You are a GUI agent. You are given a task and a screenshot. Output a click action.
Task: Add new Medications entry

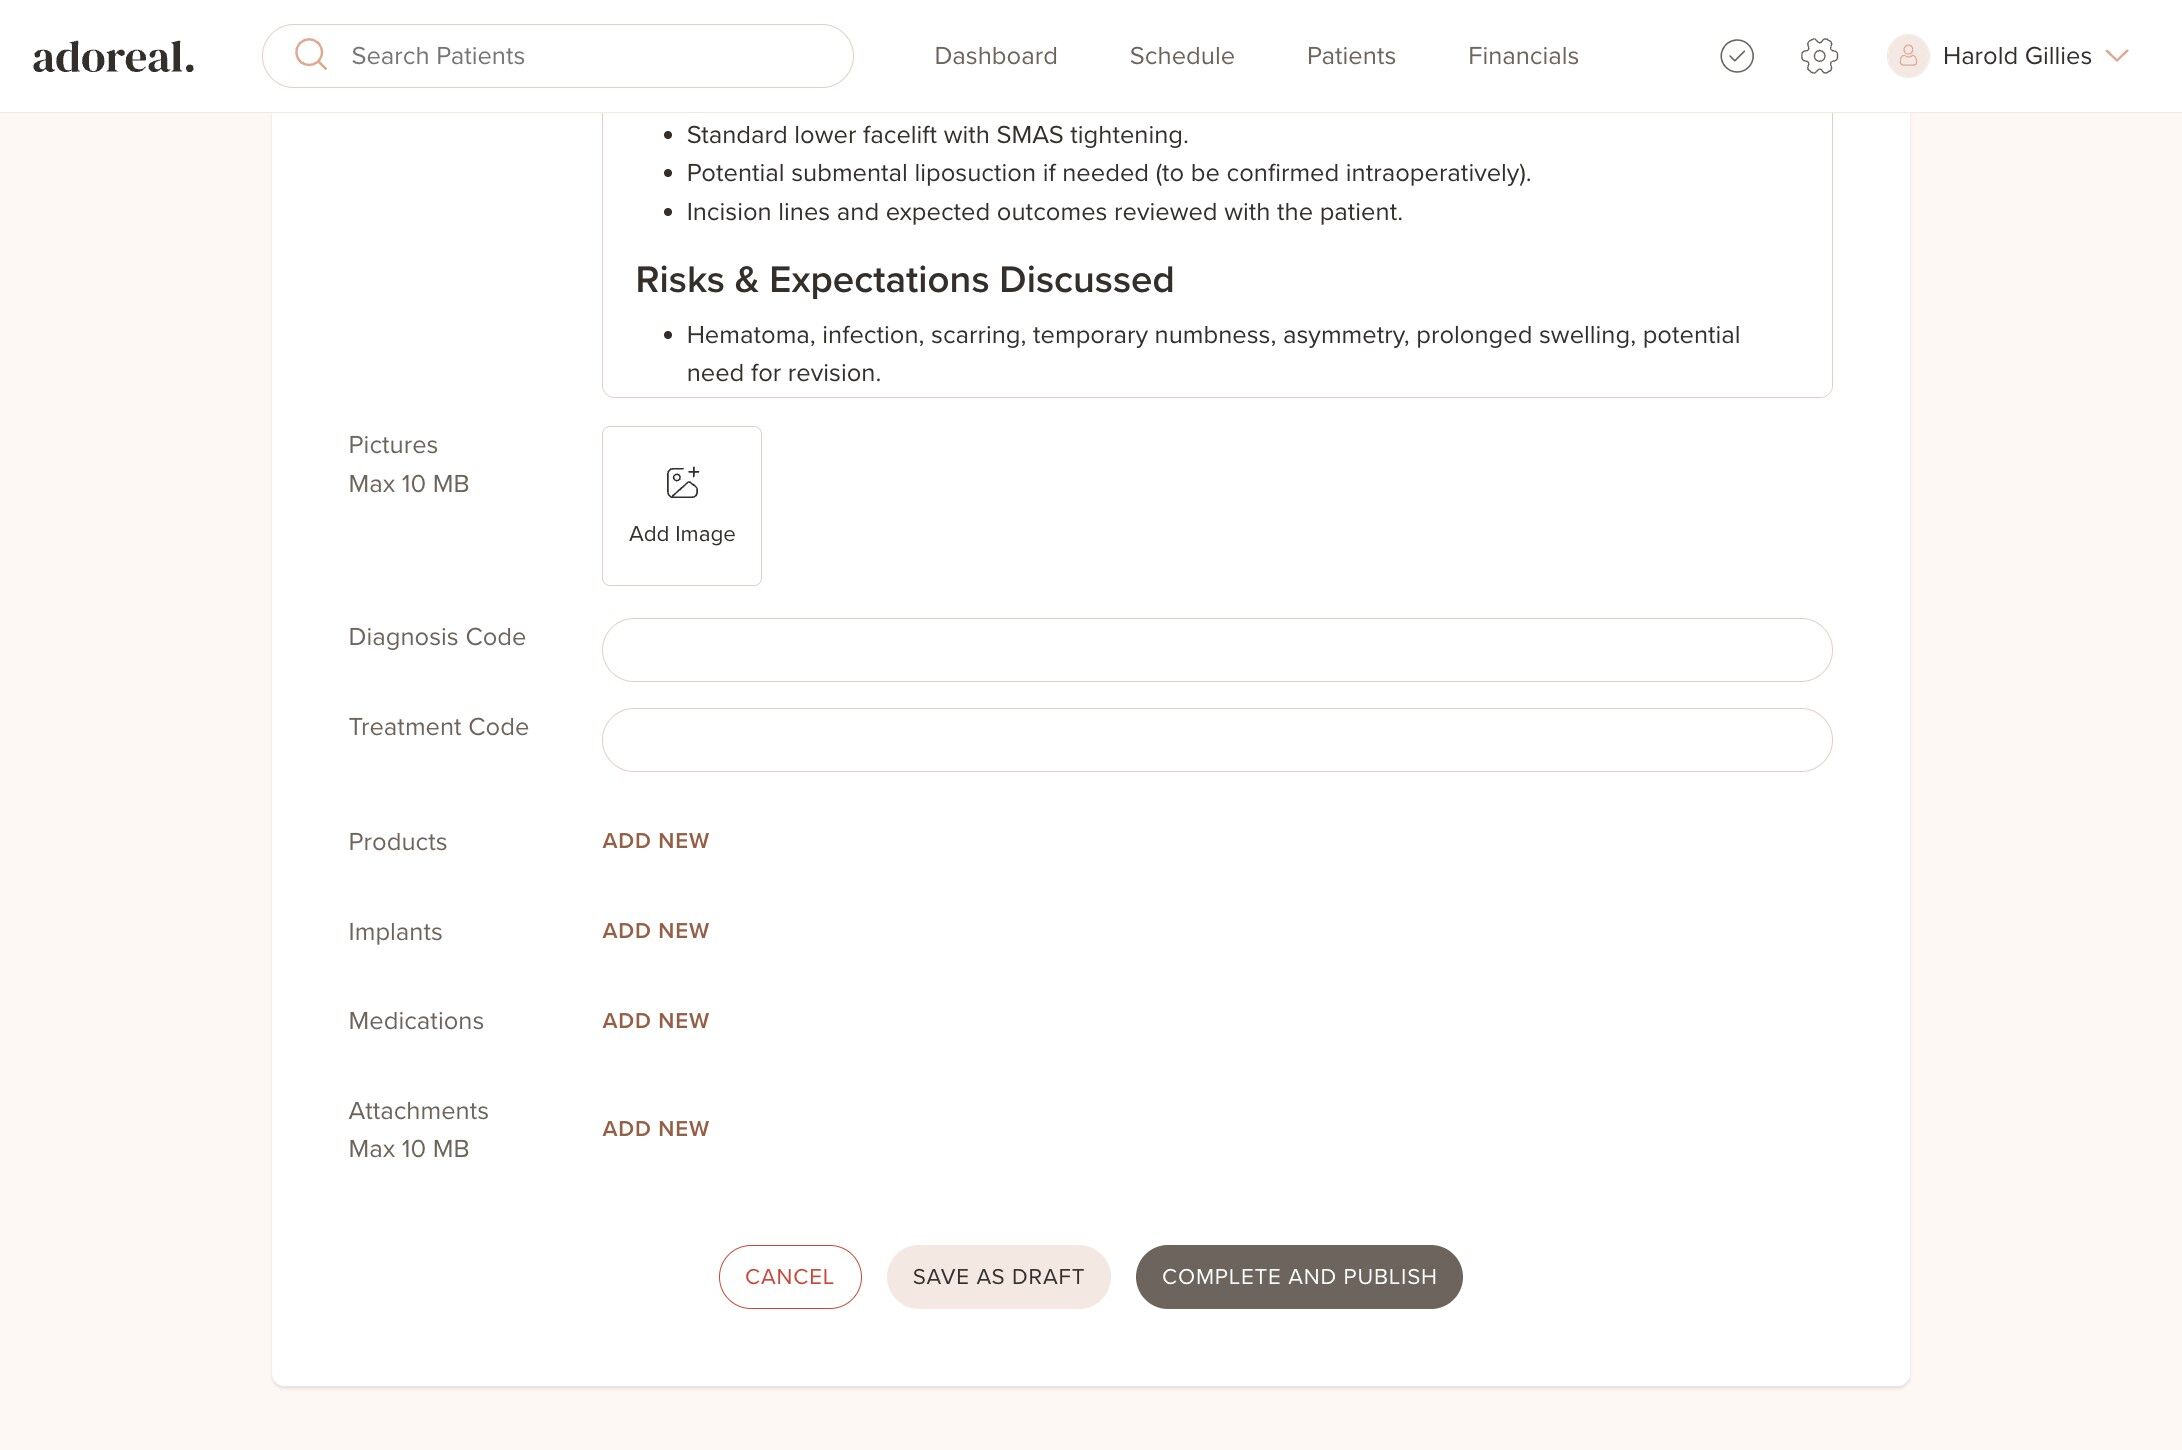click(655, 1021)
